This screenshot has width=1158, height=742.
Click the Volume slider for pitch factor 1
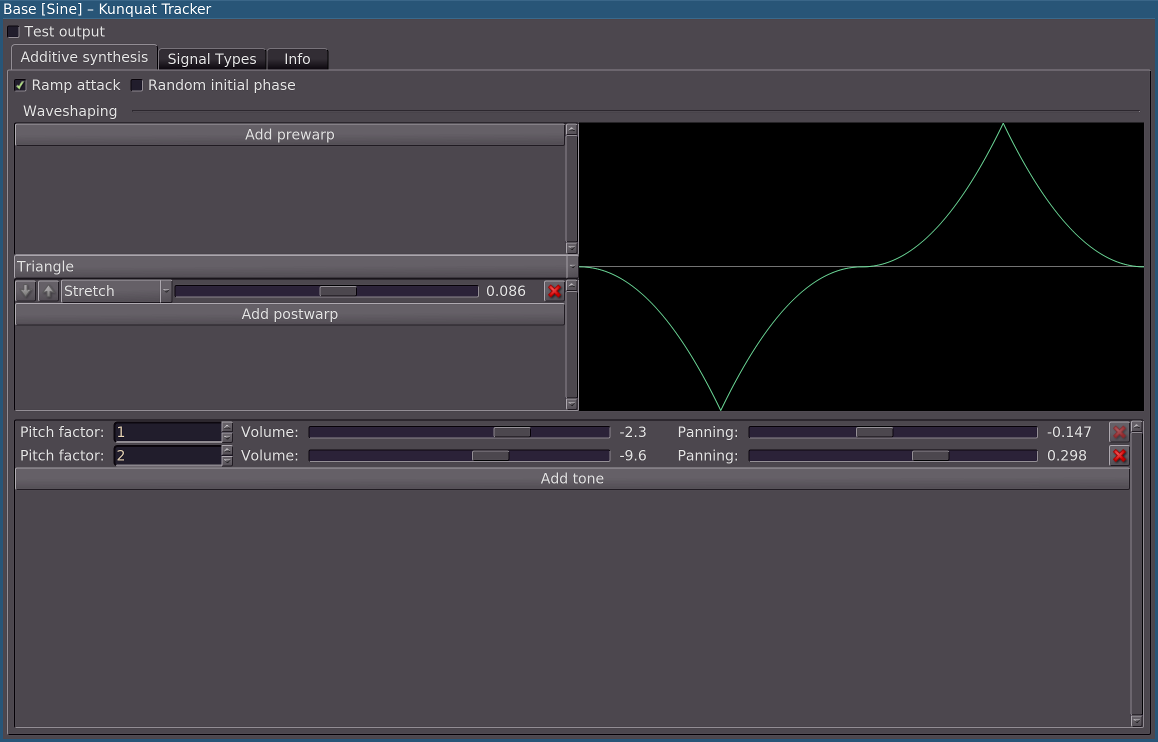tap(459, 432)
